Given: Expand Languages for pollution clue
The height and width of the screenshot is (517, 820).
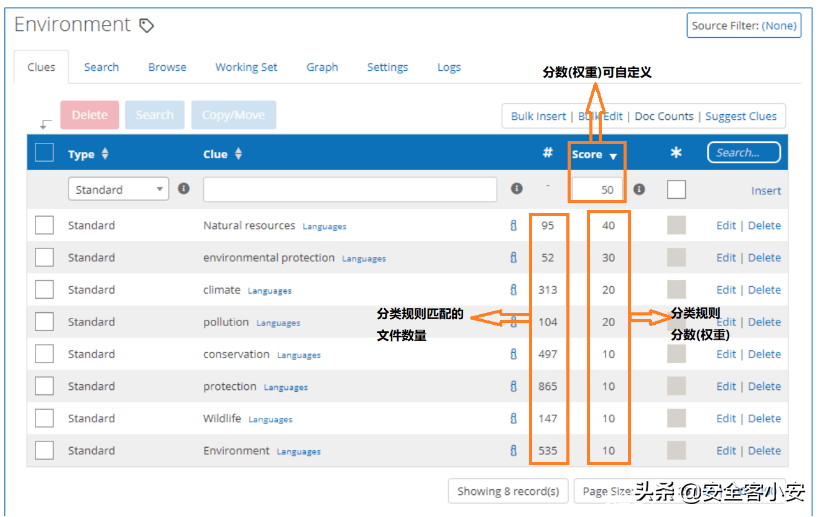Looking at the screenshot, I should (278, 323).
